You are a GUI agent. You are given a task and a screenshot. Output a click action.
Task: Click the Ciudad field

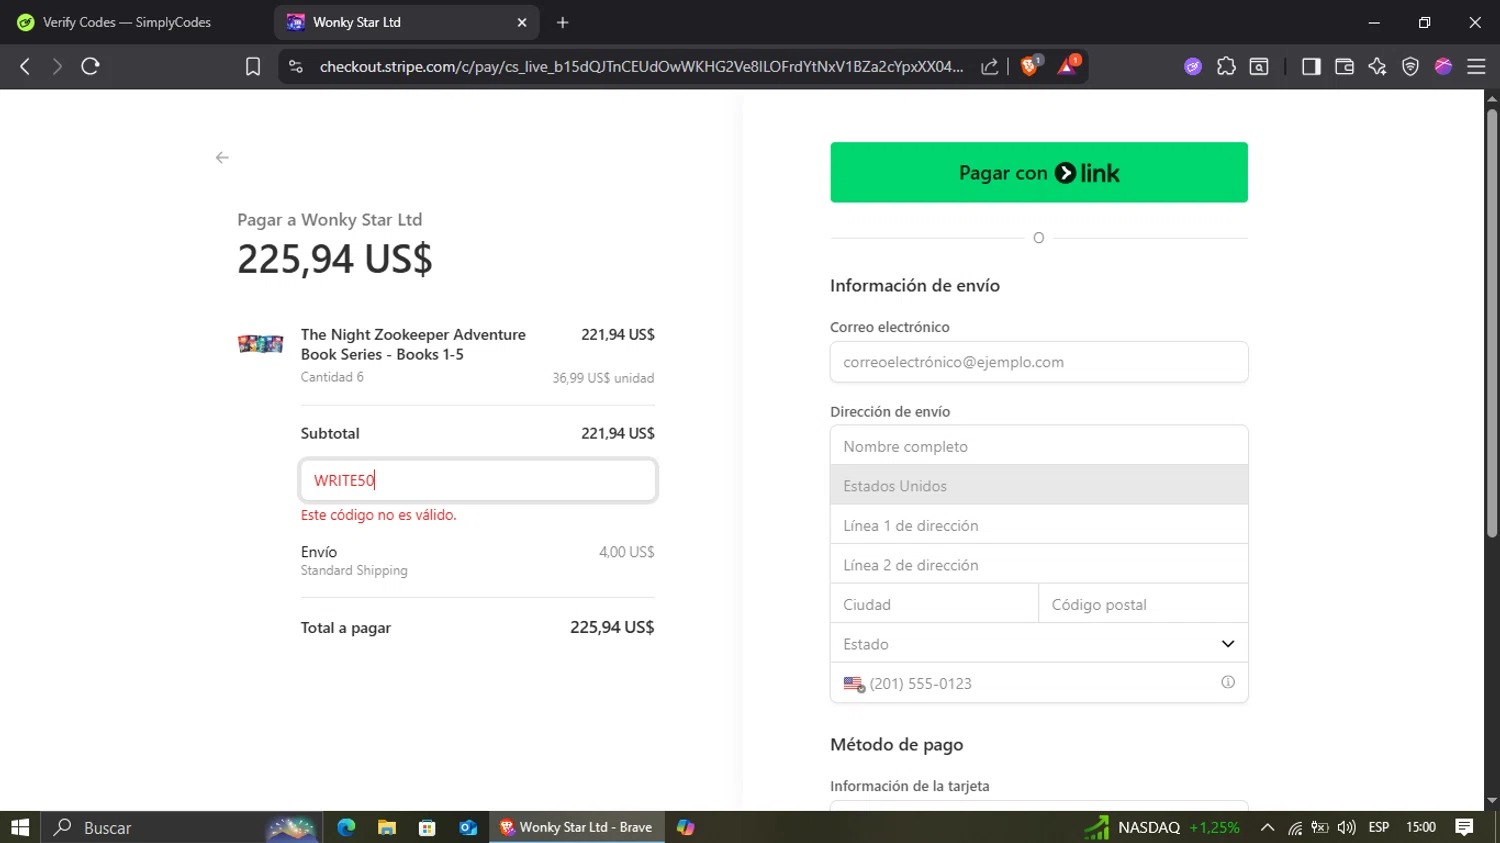click(x=934, y=604)
